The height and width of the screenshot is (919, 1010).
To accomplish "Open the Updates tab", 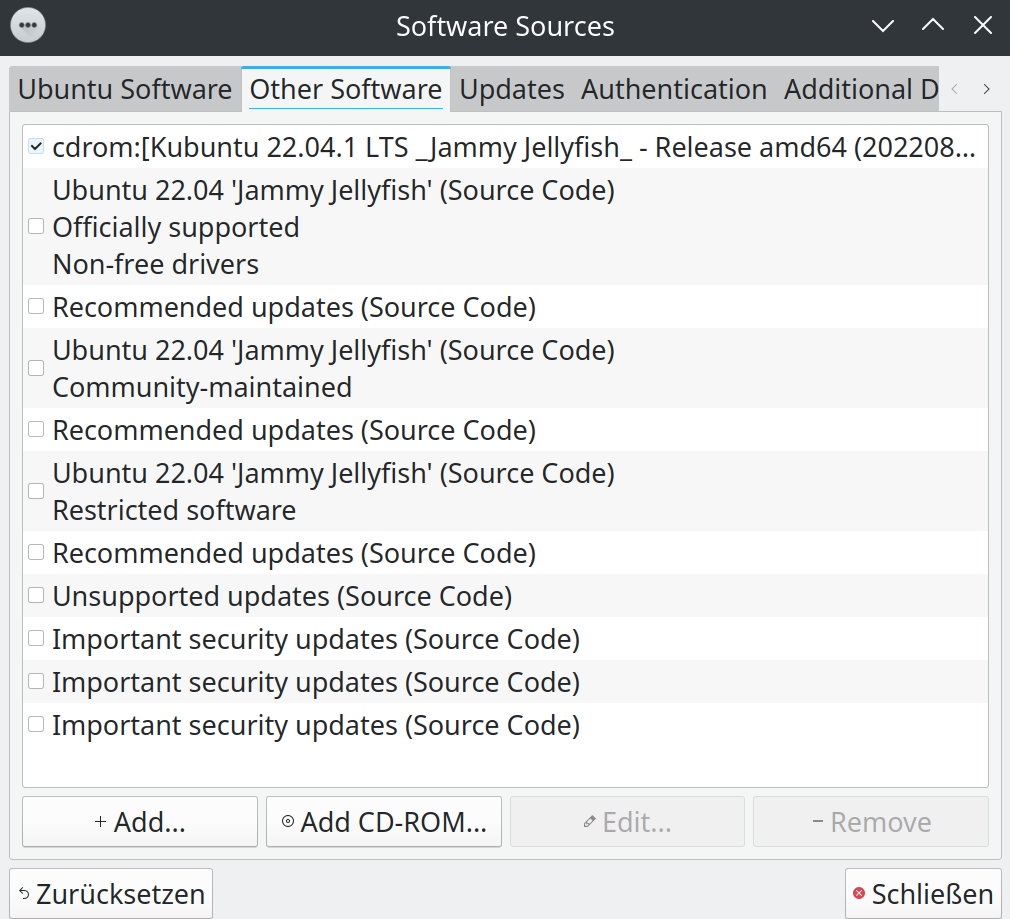I will coord(512,89).
